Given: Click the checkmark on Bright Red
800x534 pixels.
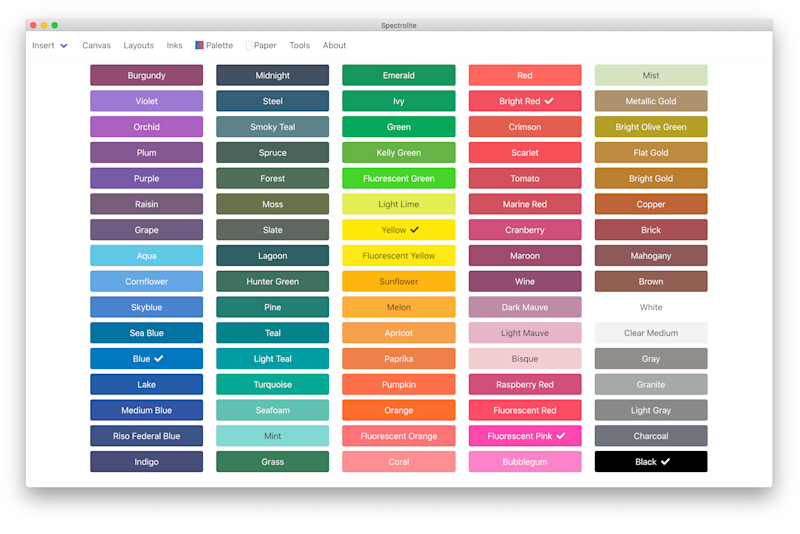Looking at the screenshot, I should point(549,101).
